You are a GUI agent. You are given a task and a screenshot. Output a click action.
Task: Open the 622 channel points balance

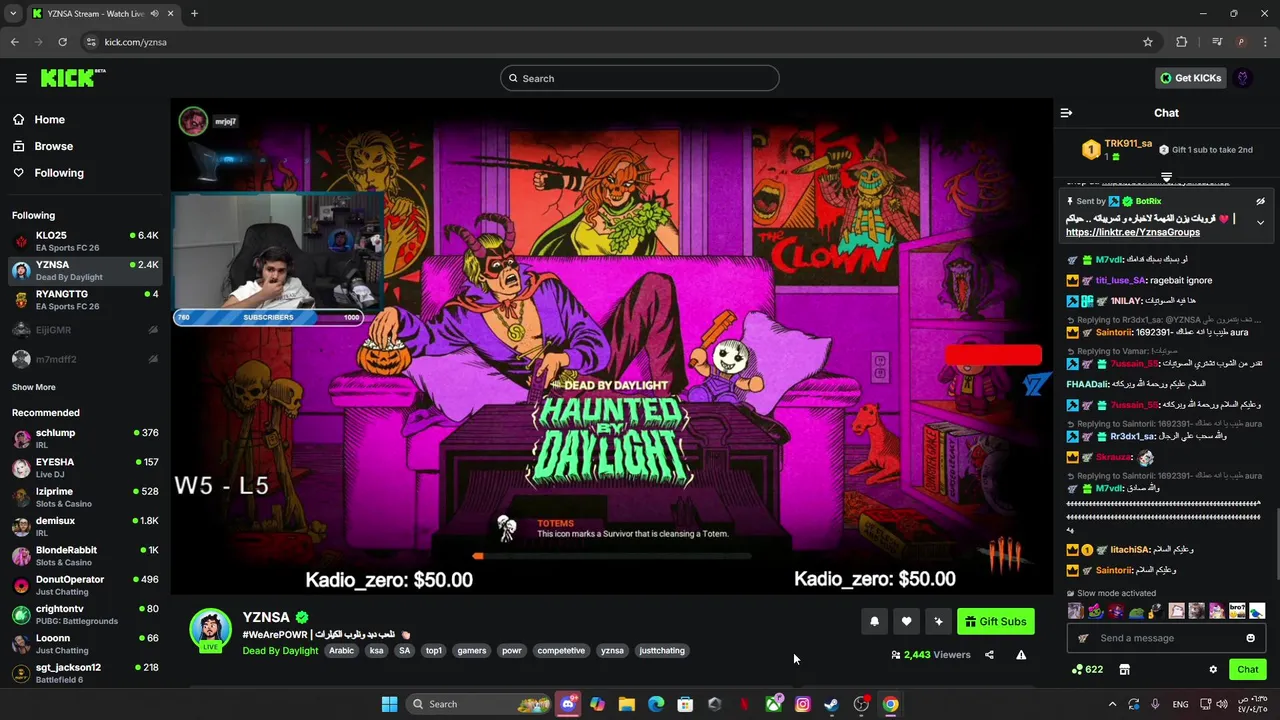[1087, 669]
